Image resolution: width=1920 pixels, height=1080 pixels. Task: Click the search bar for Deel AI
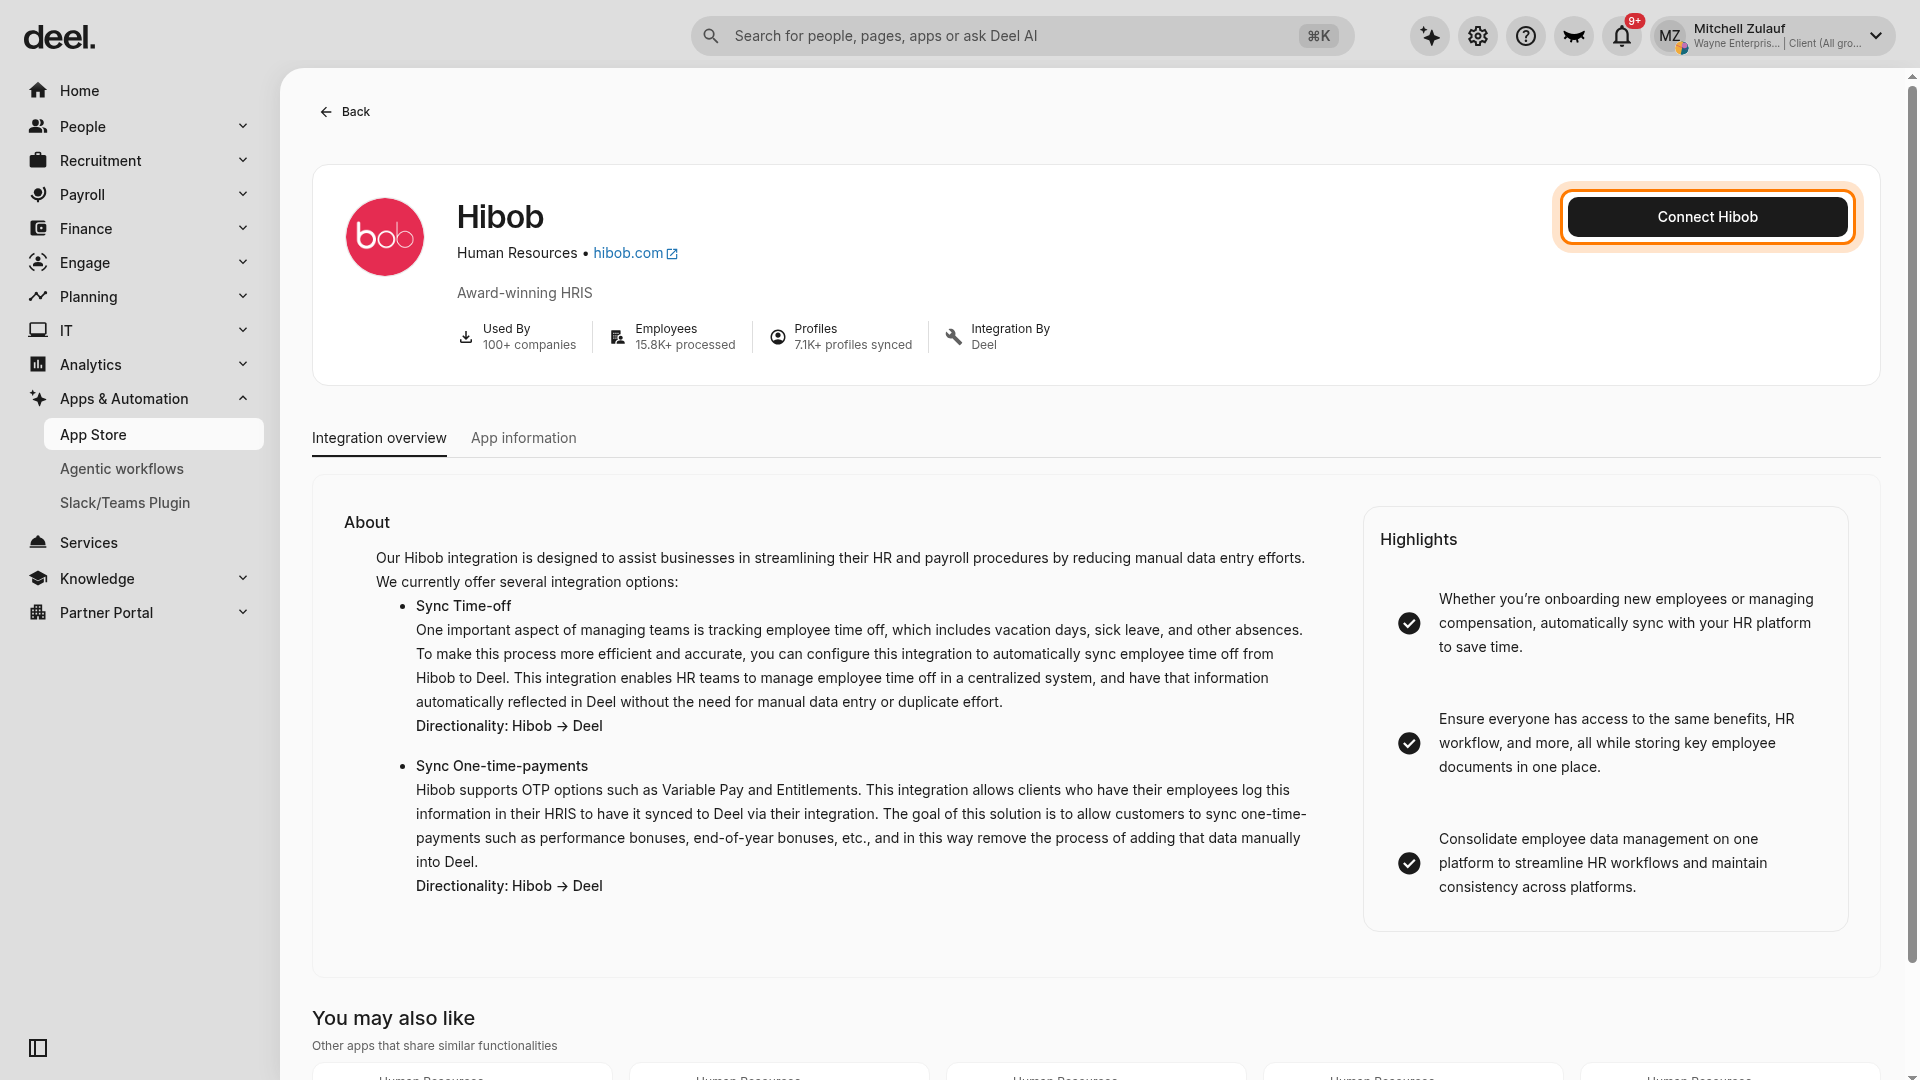point(1022,36)
